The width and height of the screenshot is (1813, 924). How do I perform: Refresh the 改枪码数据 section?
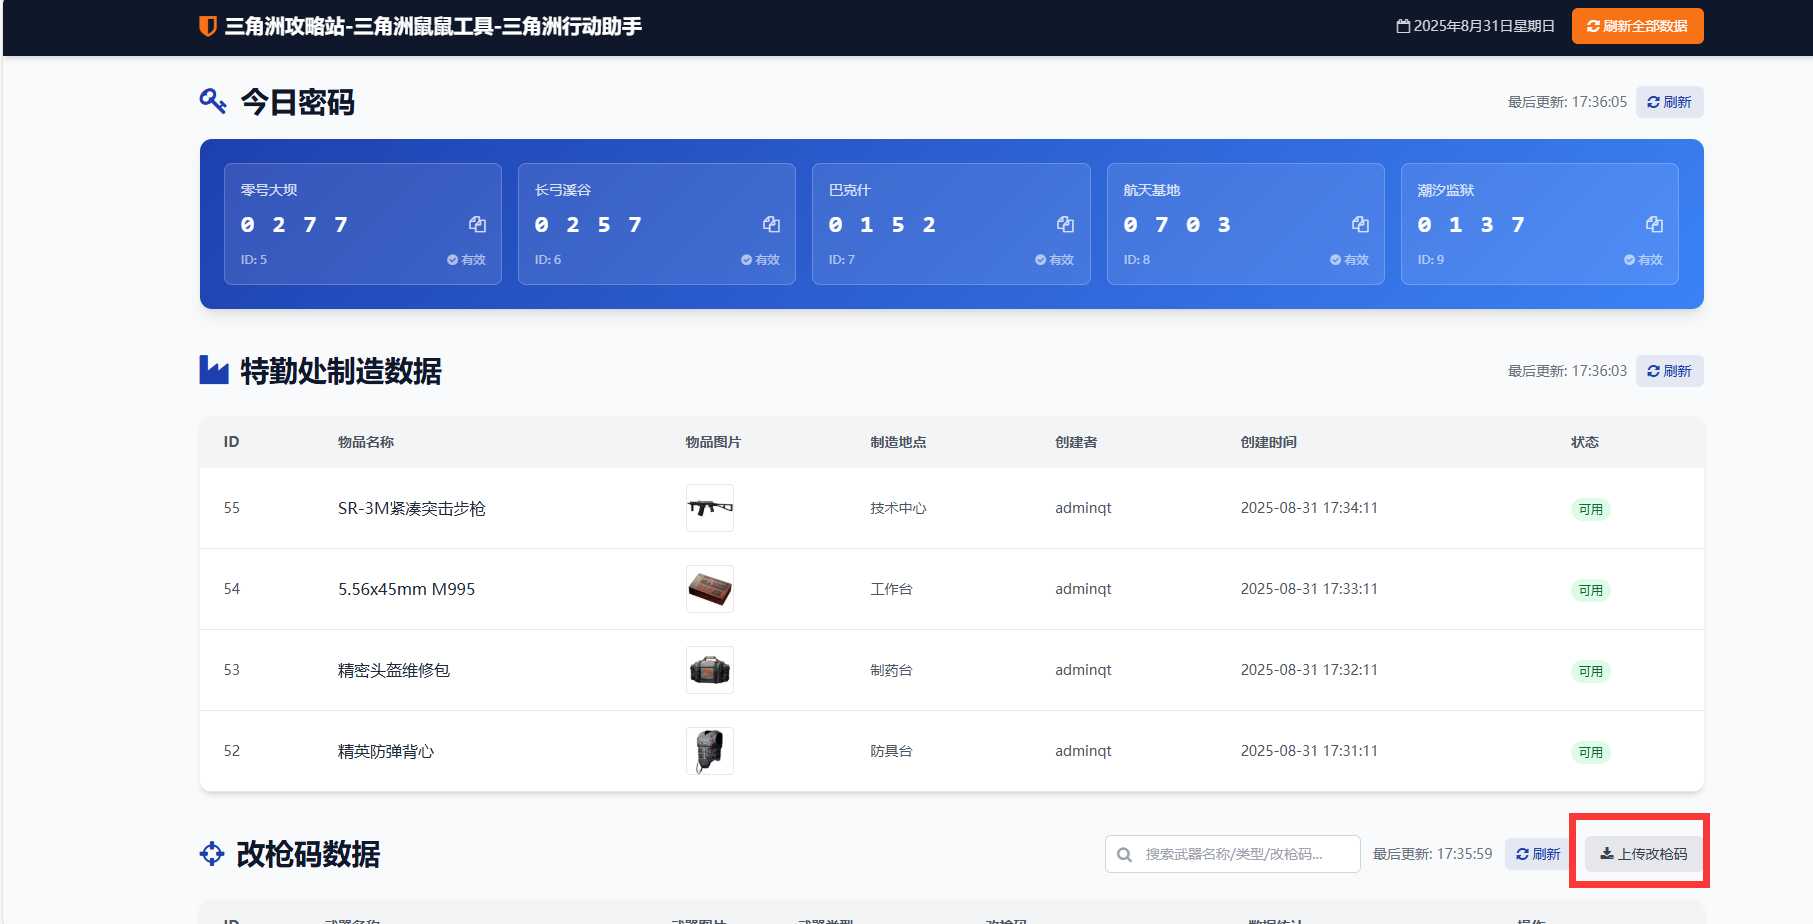tap(1537, 854)
